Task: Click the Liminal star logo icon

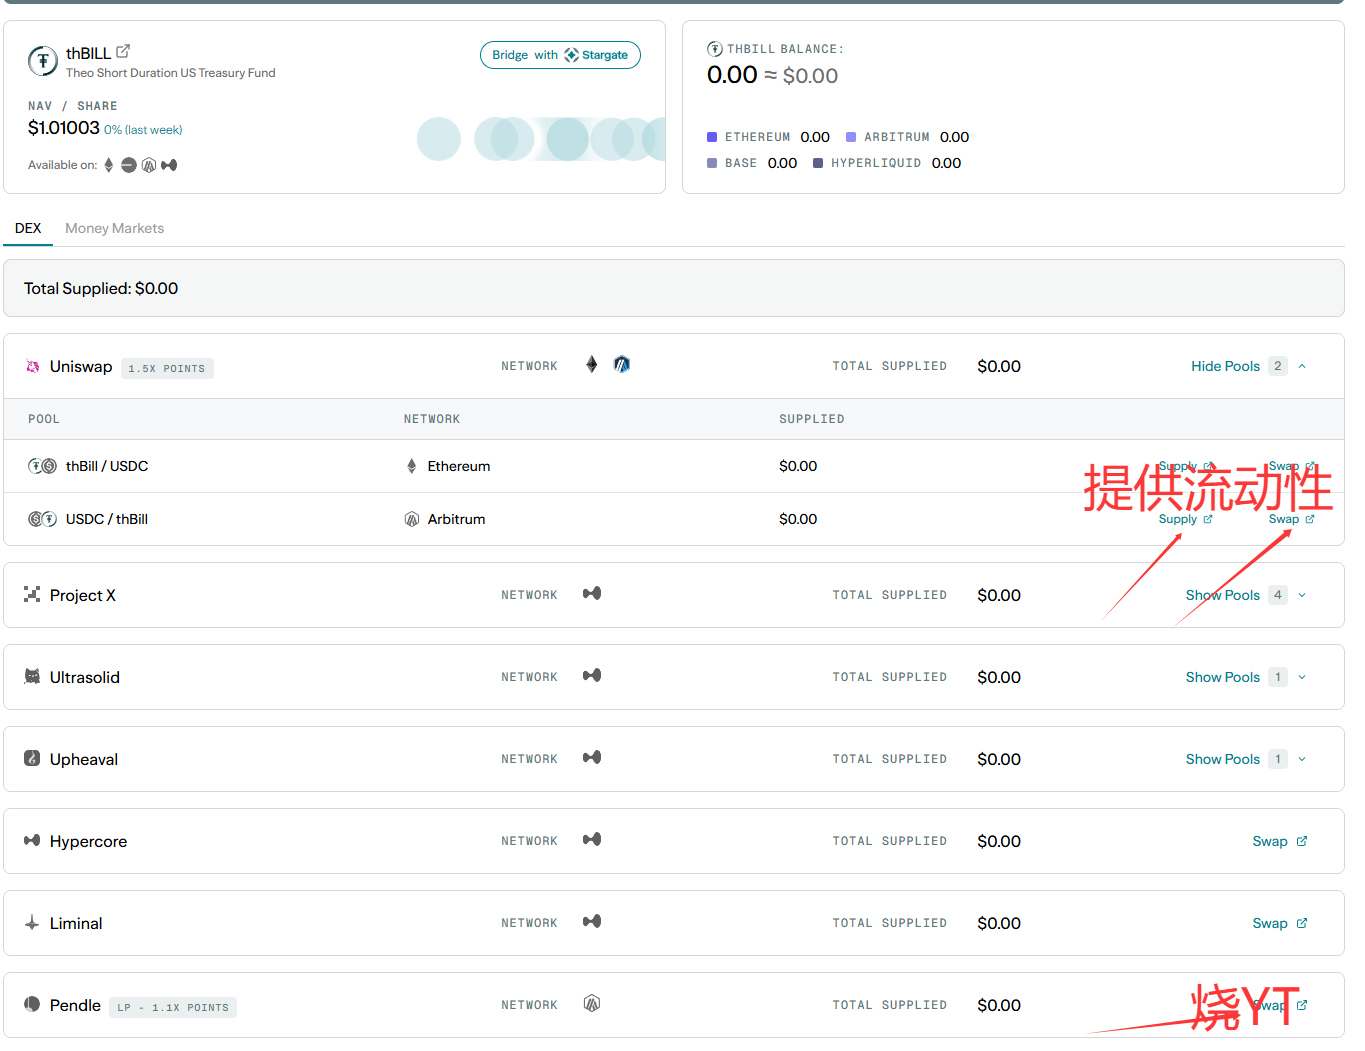Action: [x=32, y=923]
